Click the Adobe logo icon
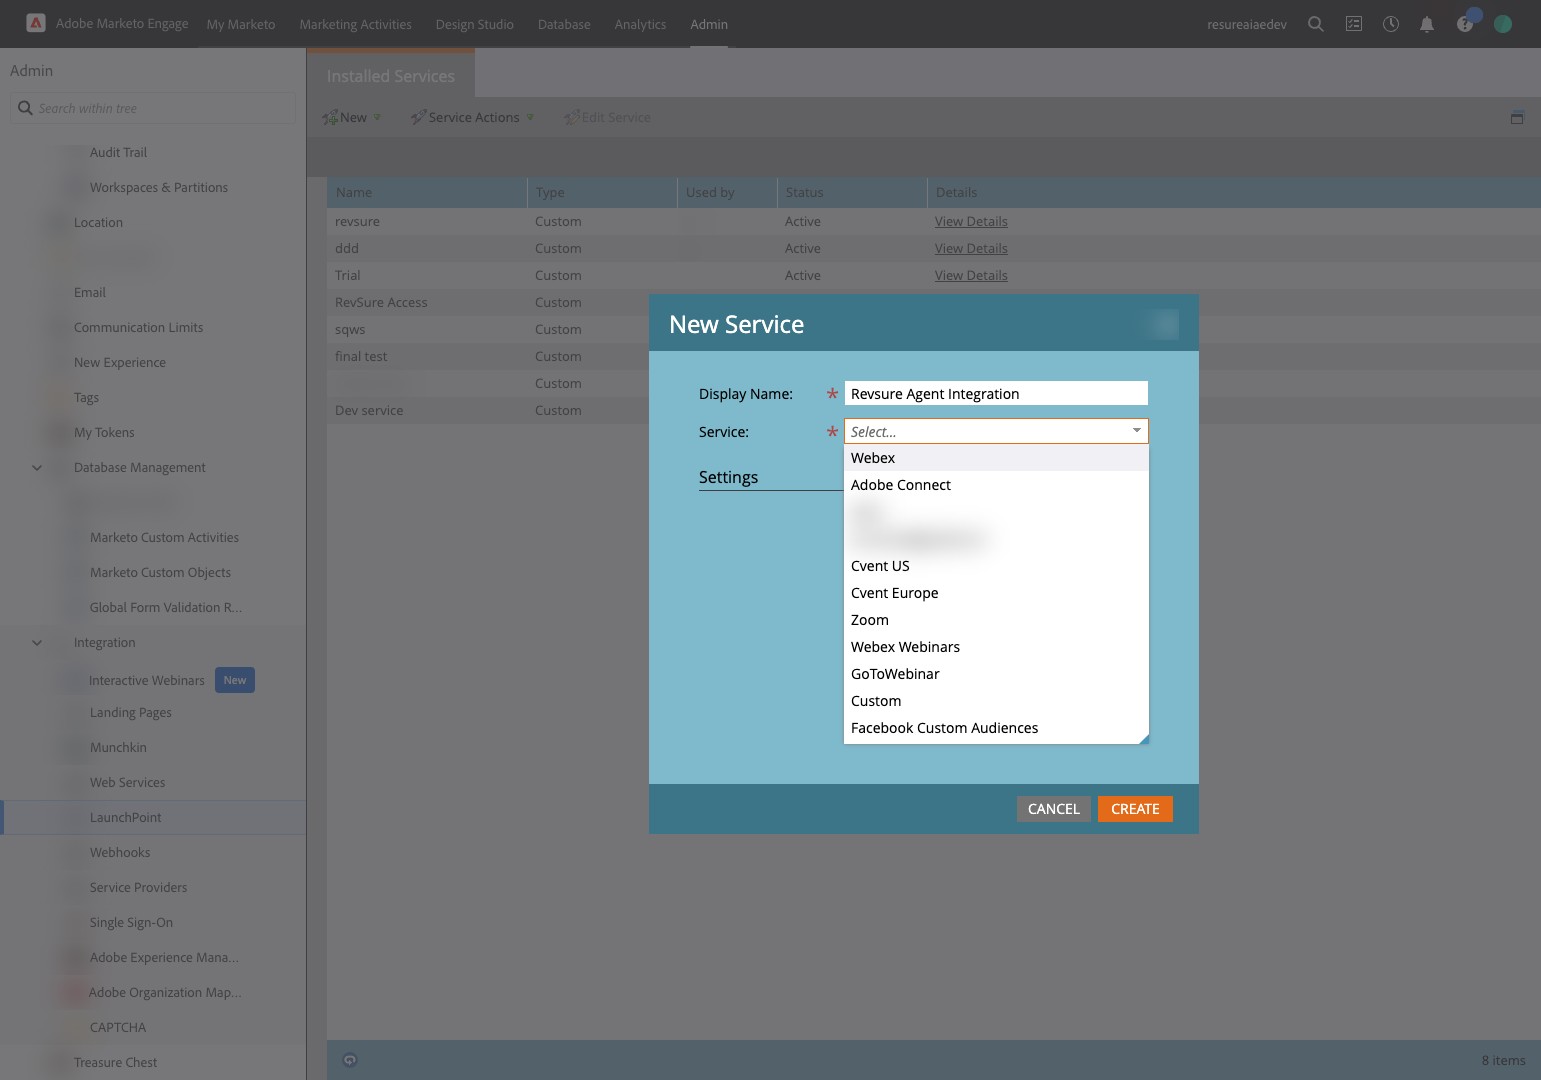Image resolution: width=1541 pixels, height=1080 pixels. [x=35, y=23]
